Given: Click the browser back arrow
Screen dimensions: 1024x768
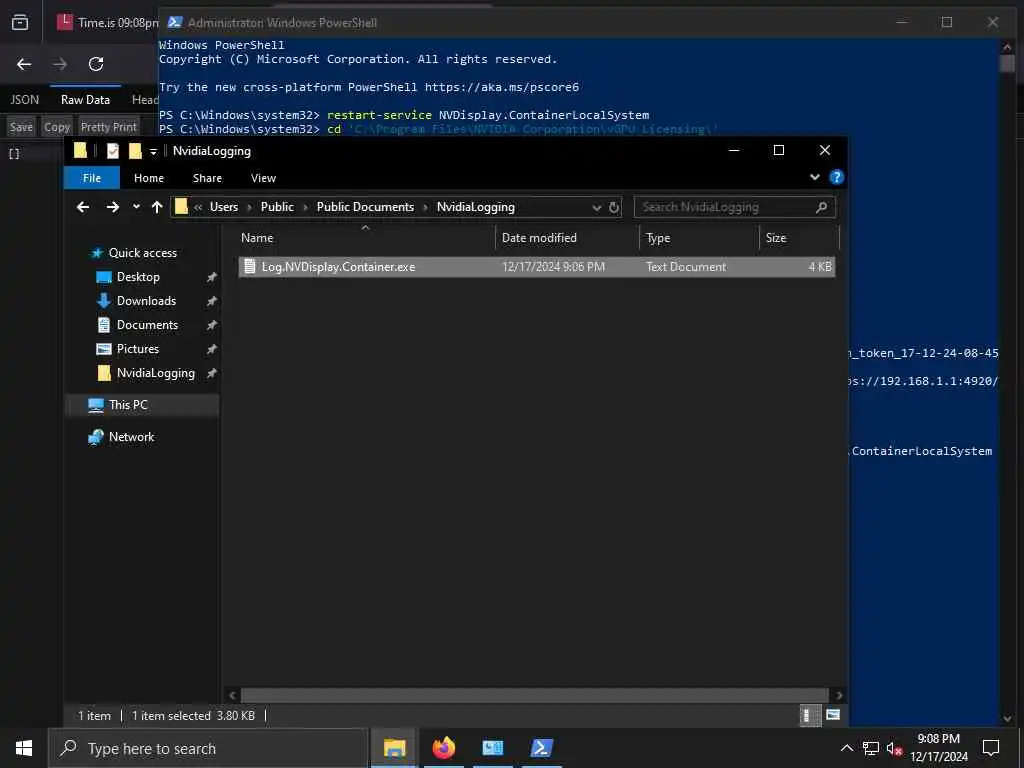Looking at the screenshot, I should pos(24,64).
